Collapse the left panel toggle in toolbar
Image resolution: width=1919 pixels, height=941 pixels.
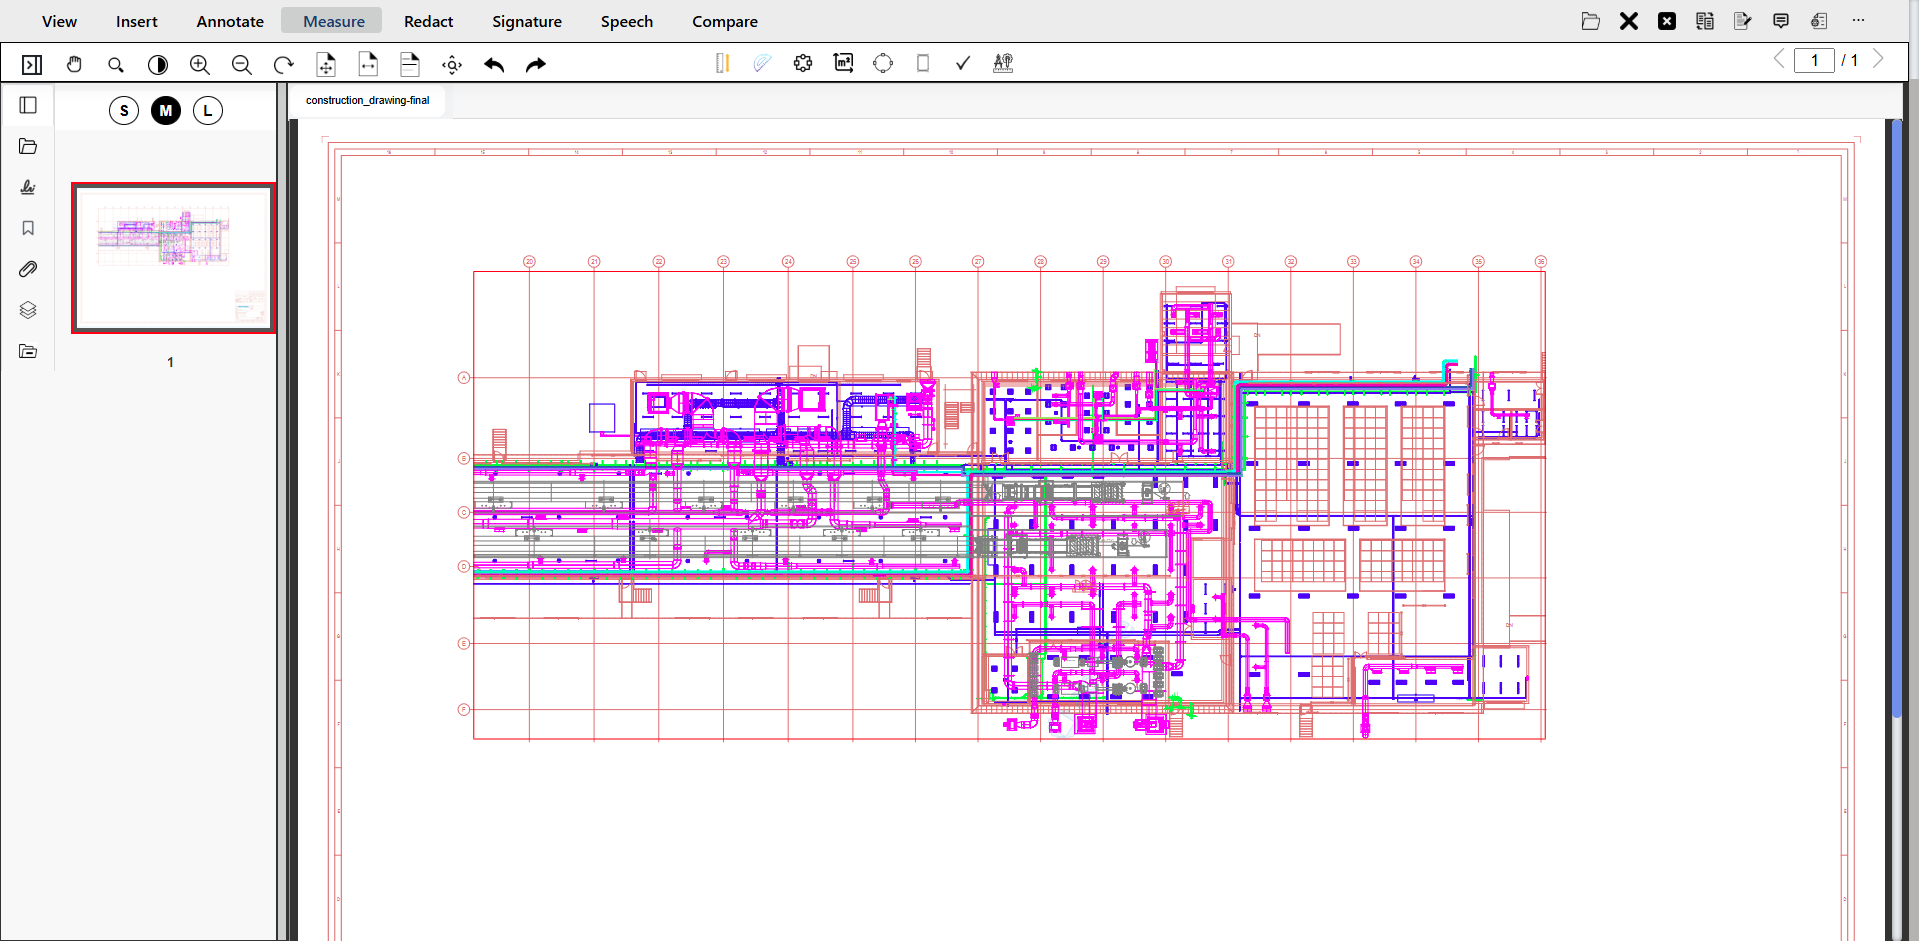pos(32,64)
